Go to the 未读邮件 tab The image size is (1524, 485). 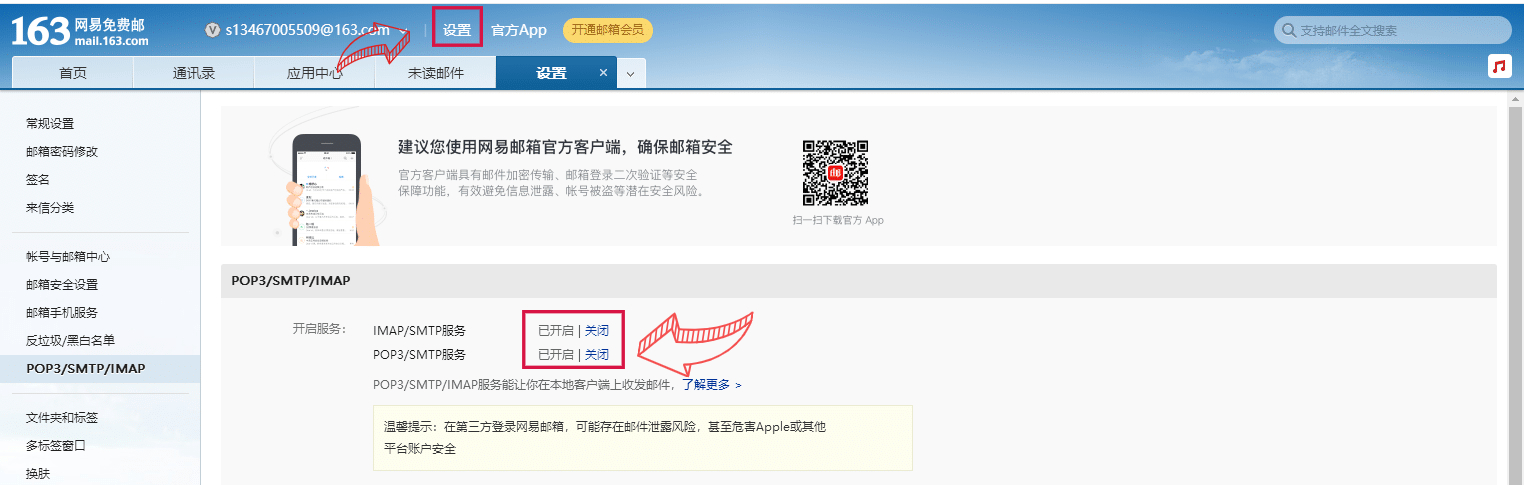click(x=436, y=73)
